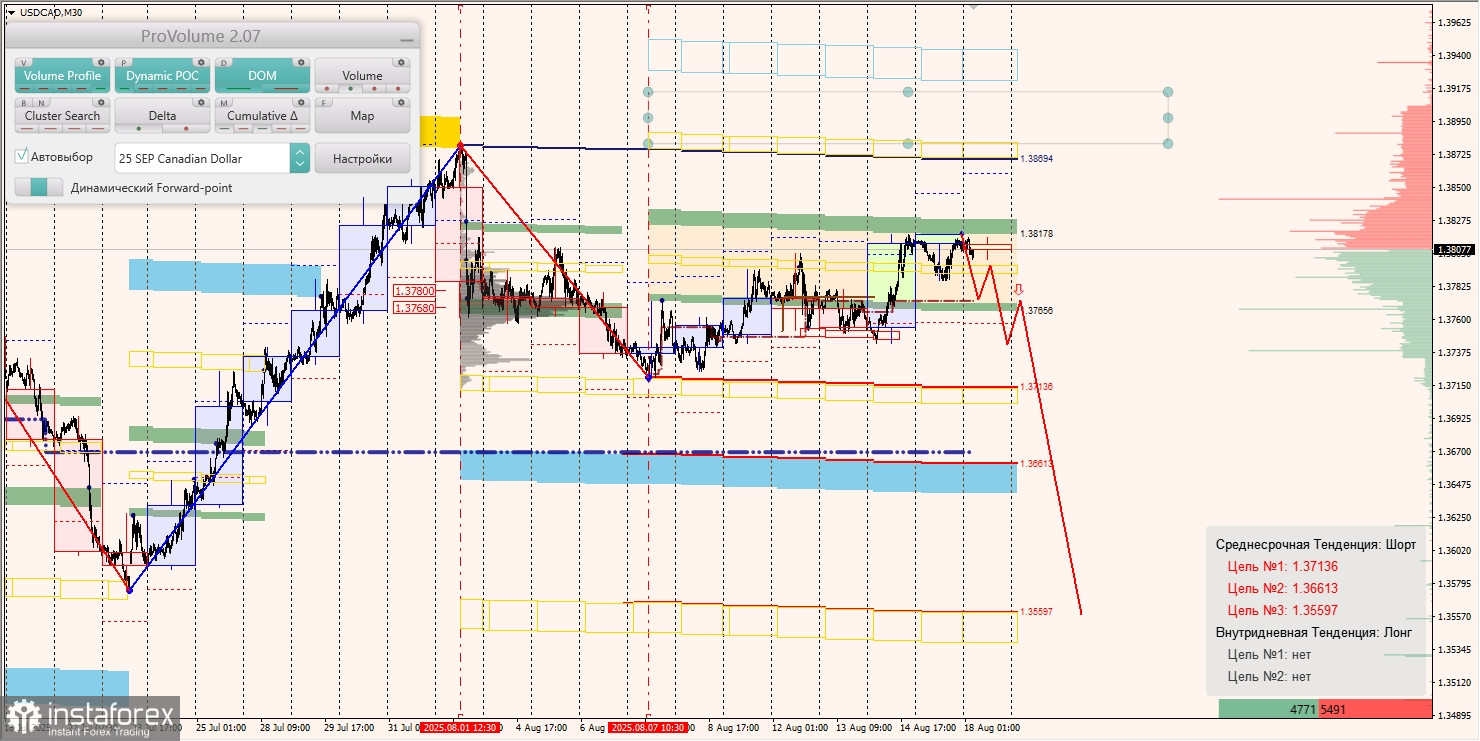Enable the Delta indicator

tap(162, 116)
